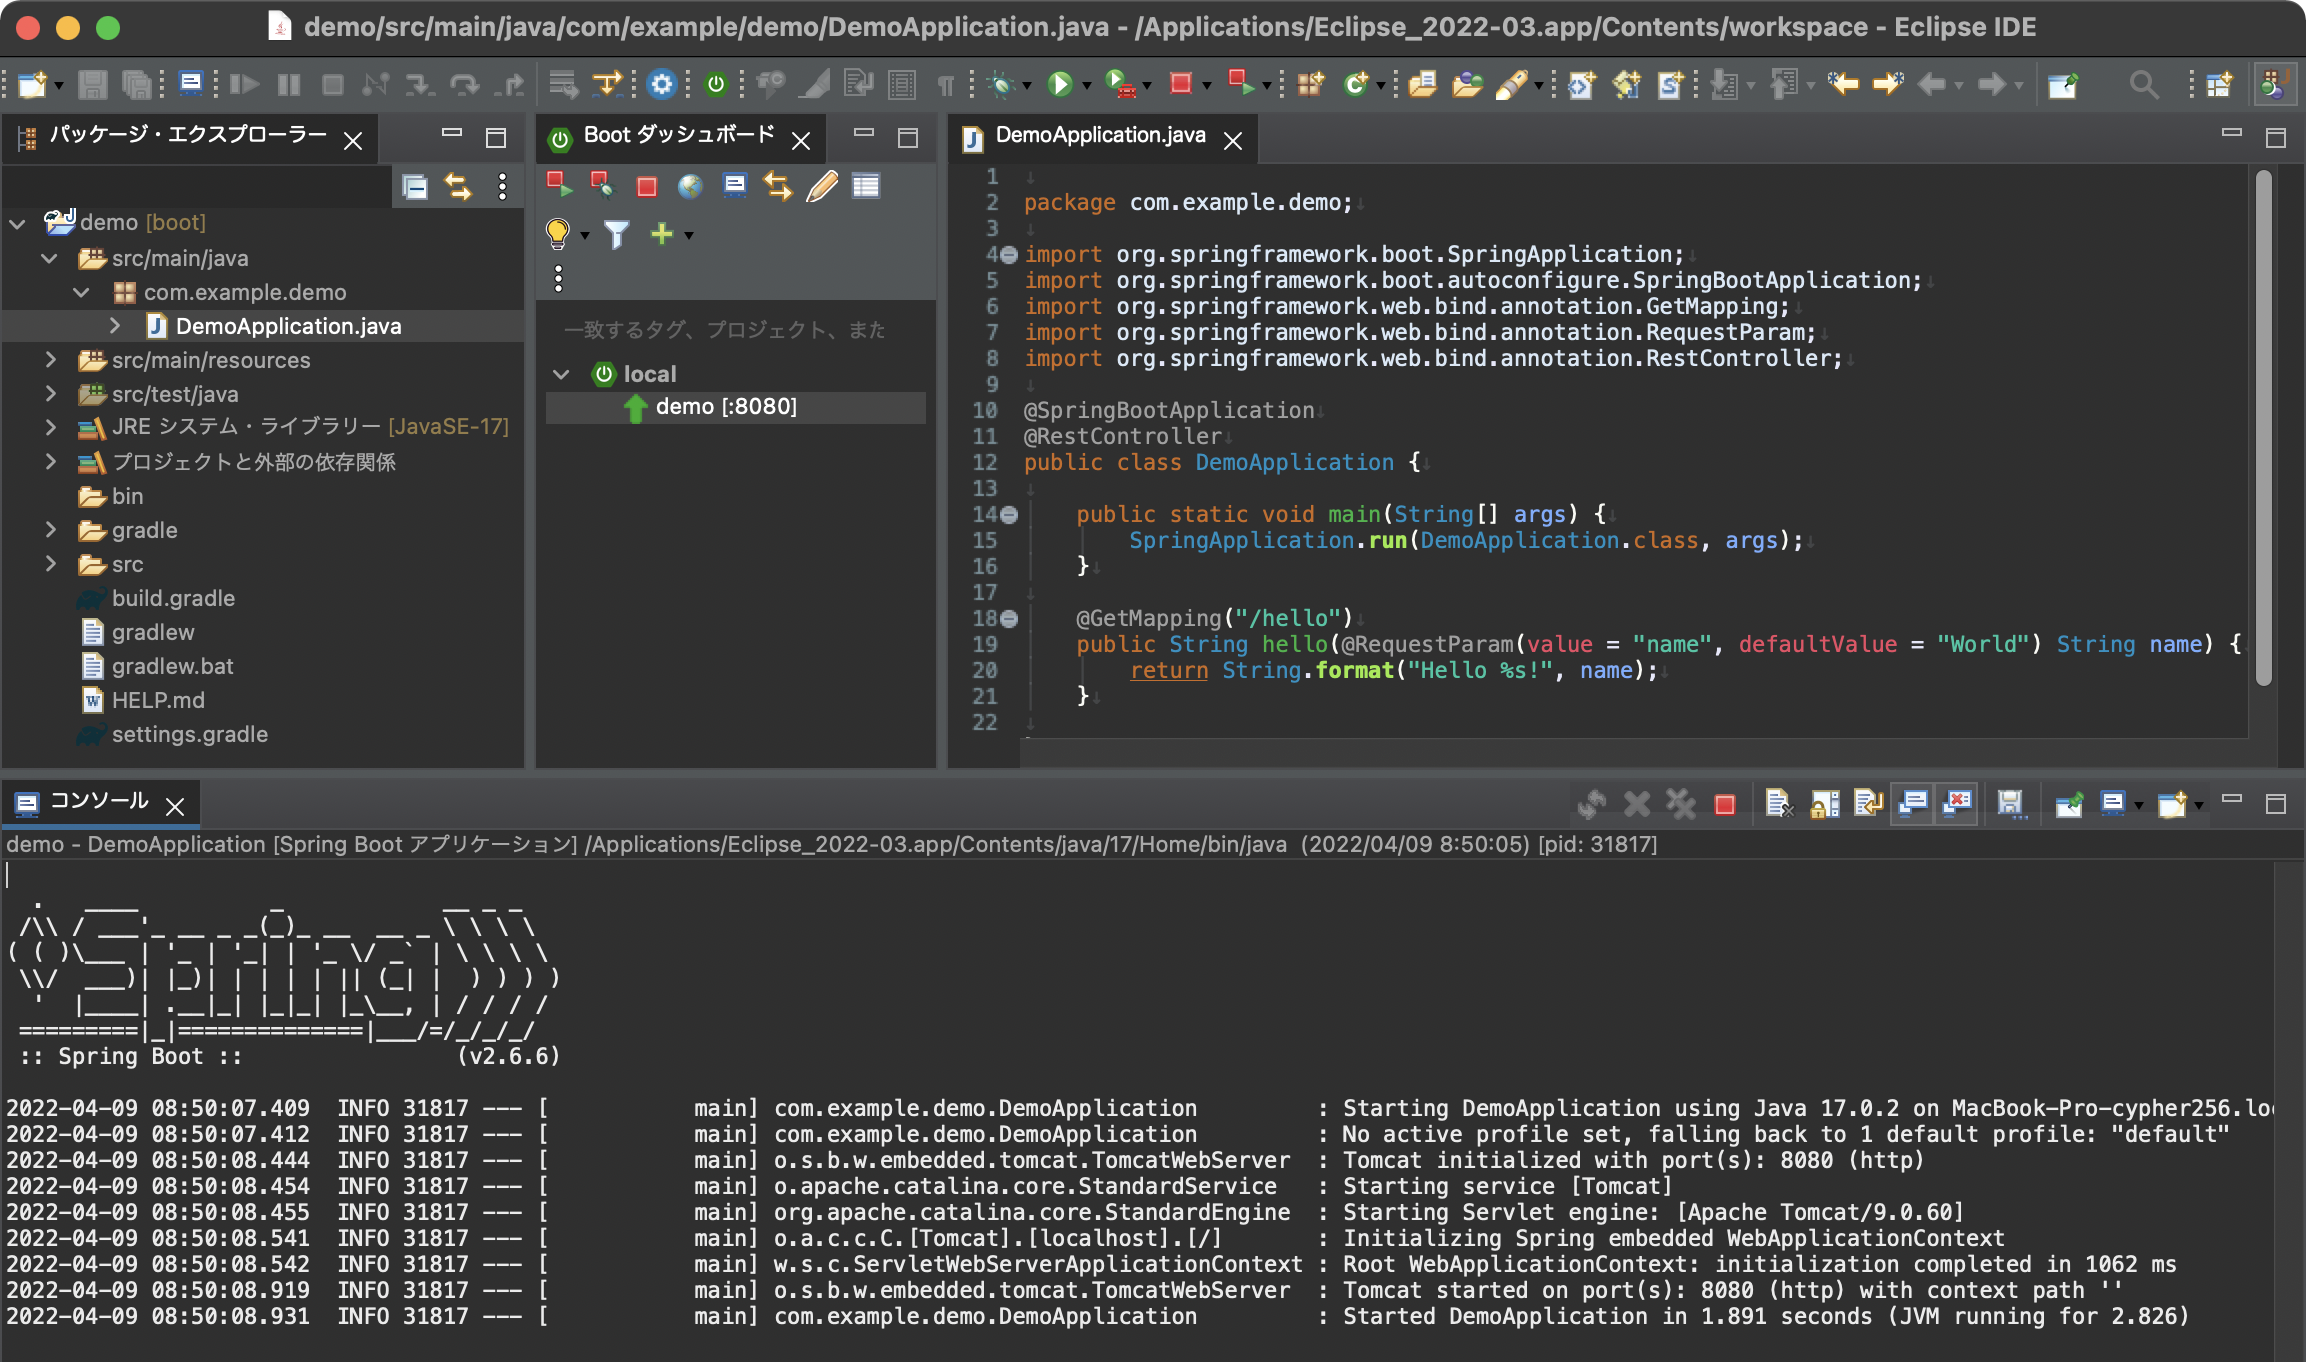2306x1362 pixels.
Task: Collapse the demo [boot] project node
Action: (17, 223)
